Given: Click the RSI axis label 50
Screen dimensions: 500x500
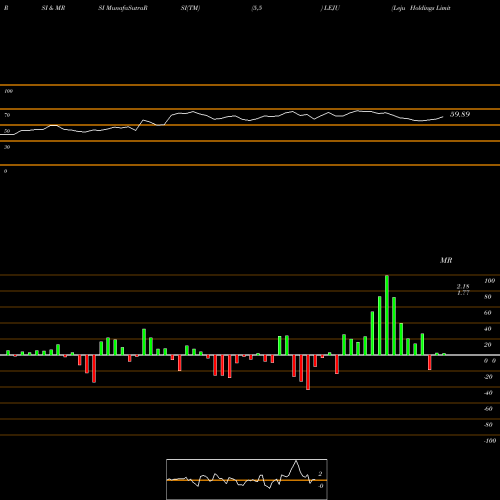Looking at the screenshot, I should coord(7,131).
